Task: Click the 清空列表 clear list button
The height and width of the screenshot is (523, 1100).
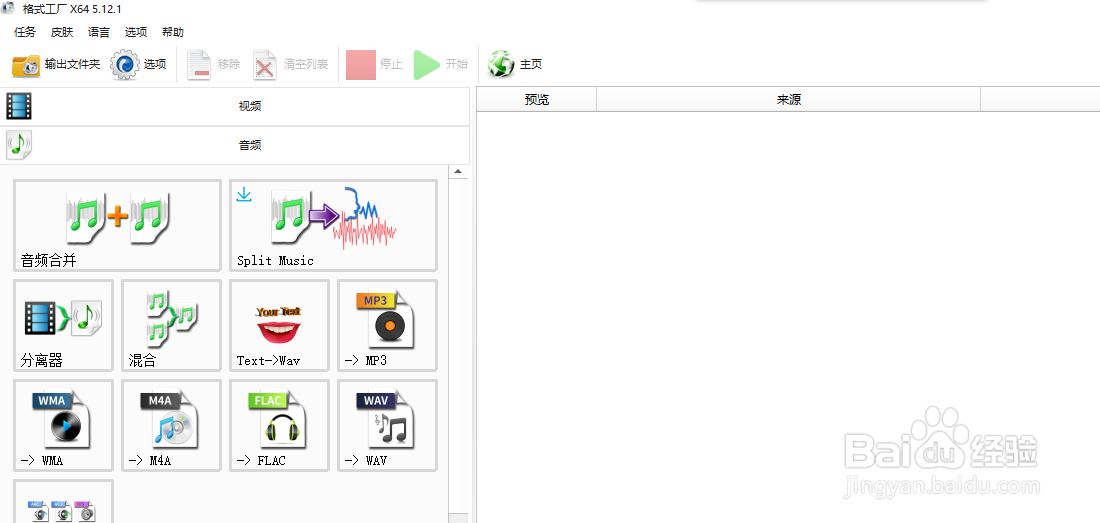Action: [x=290, y=64]
